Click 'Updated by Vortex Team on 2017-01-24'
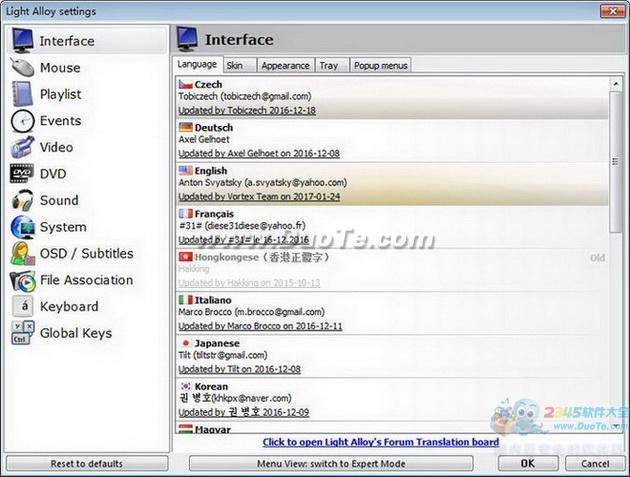This screenshot has height=477, width=630. (x=259, y=197)
